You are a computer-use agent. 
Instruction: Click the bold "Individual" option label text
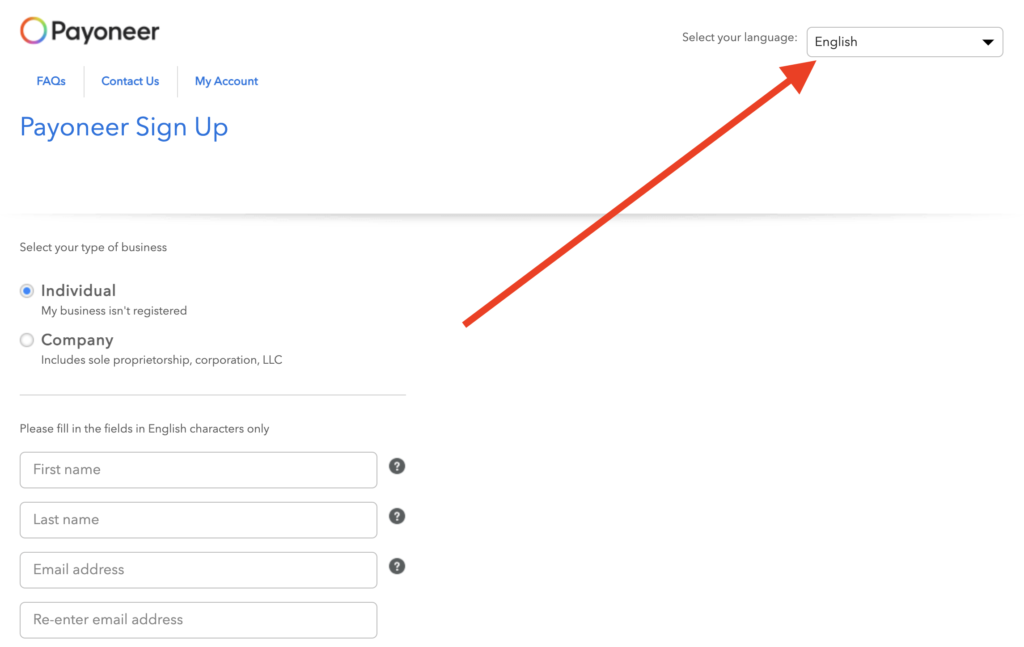(78, 291)
